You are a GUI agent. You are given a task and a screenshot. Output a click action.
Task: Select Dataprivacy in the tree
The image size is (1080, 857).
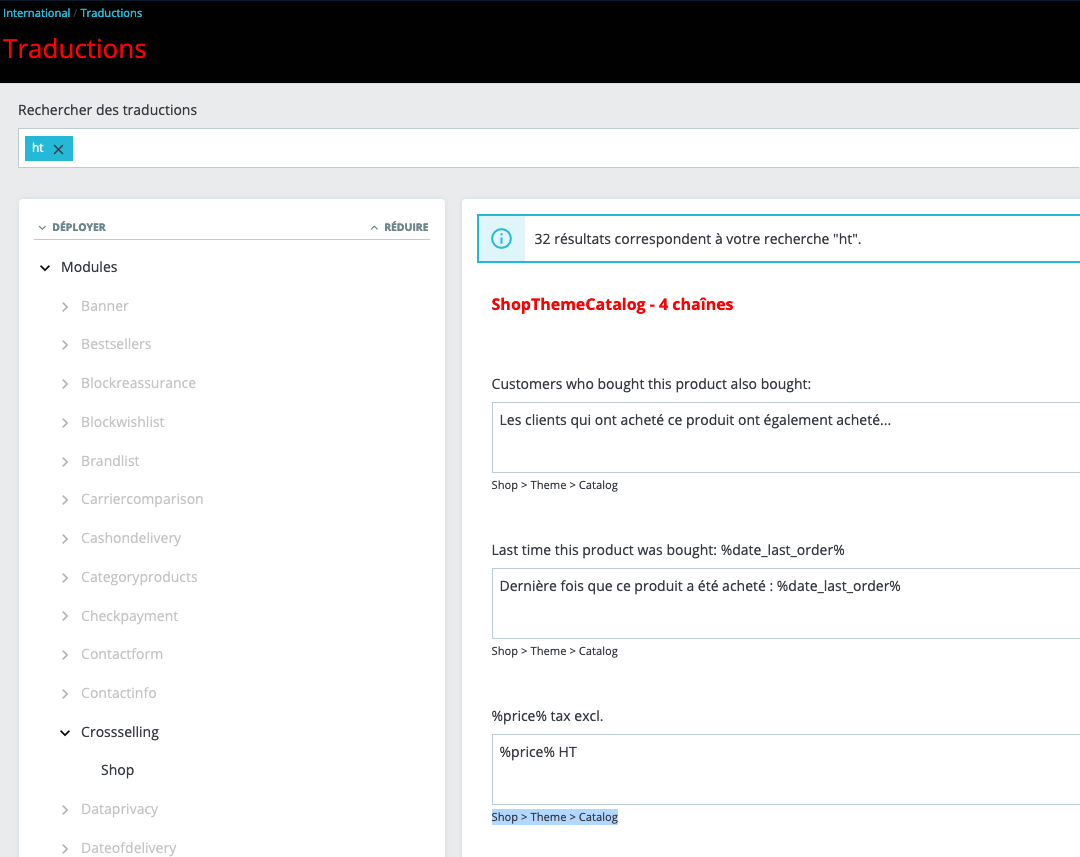tap(119, 809)
